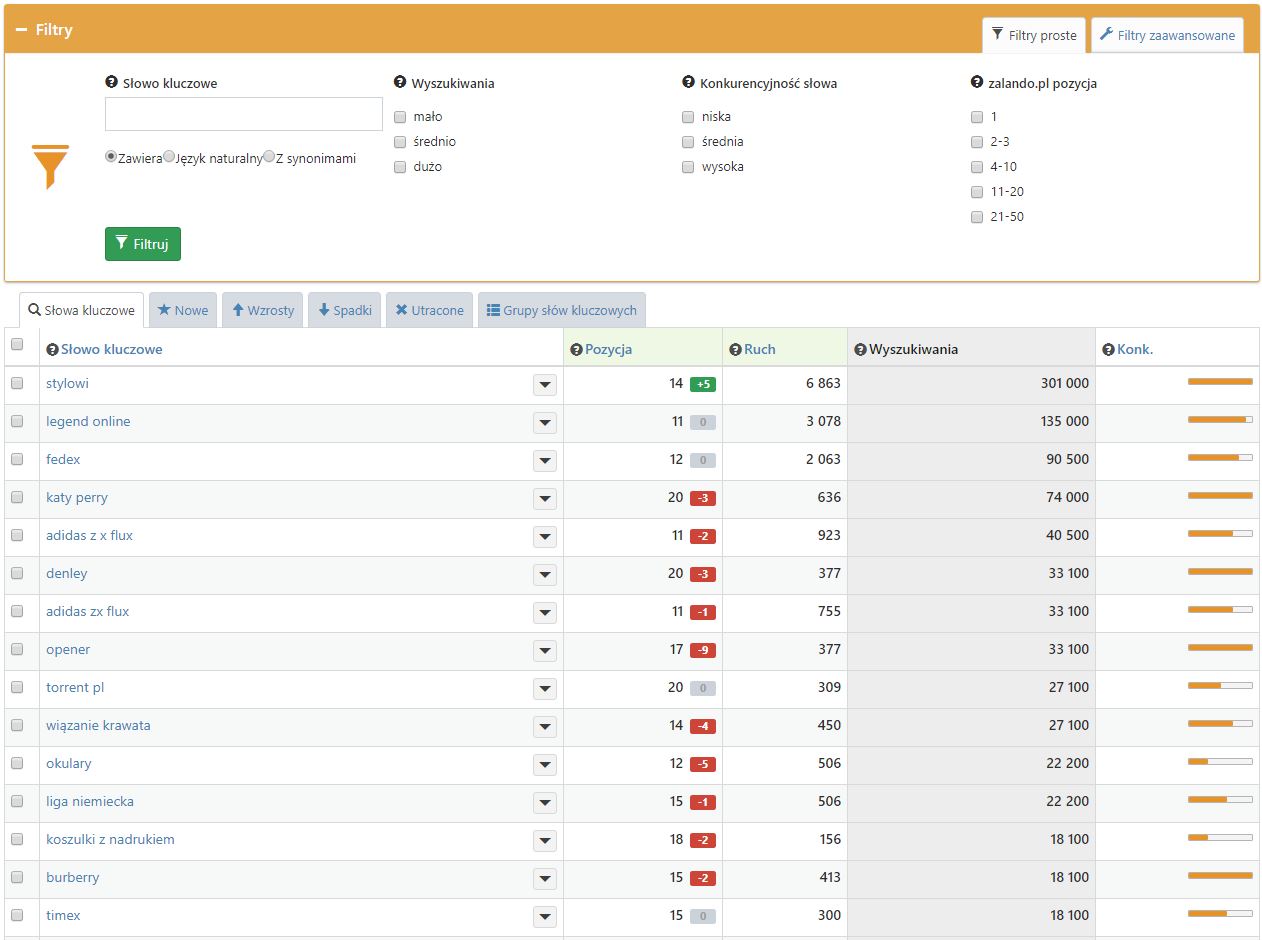This screenshot has width=1262, height=940.
Task: Open dropdown arrow for fedex row
Action: (545, 461)
